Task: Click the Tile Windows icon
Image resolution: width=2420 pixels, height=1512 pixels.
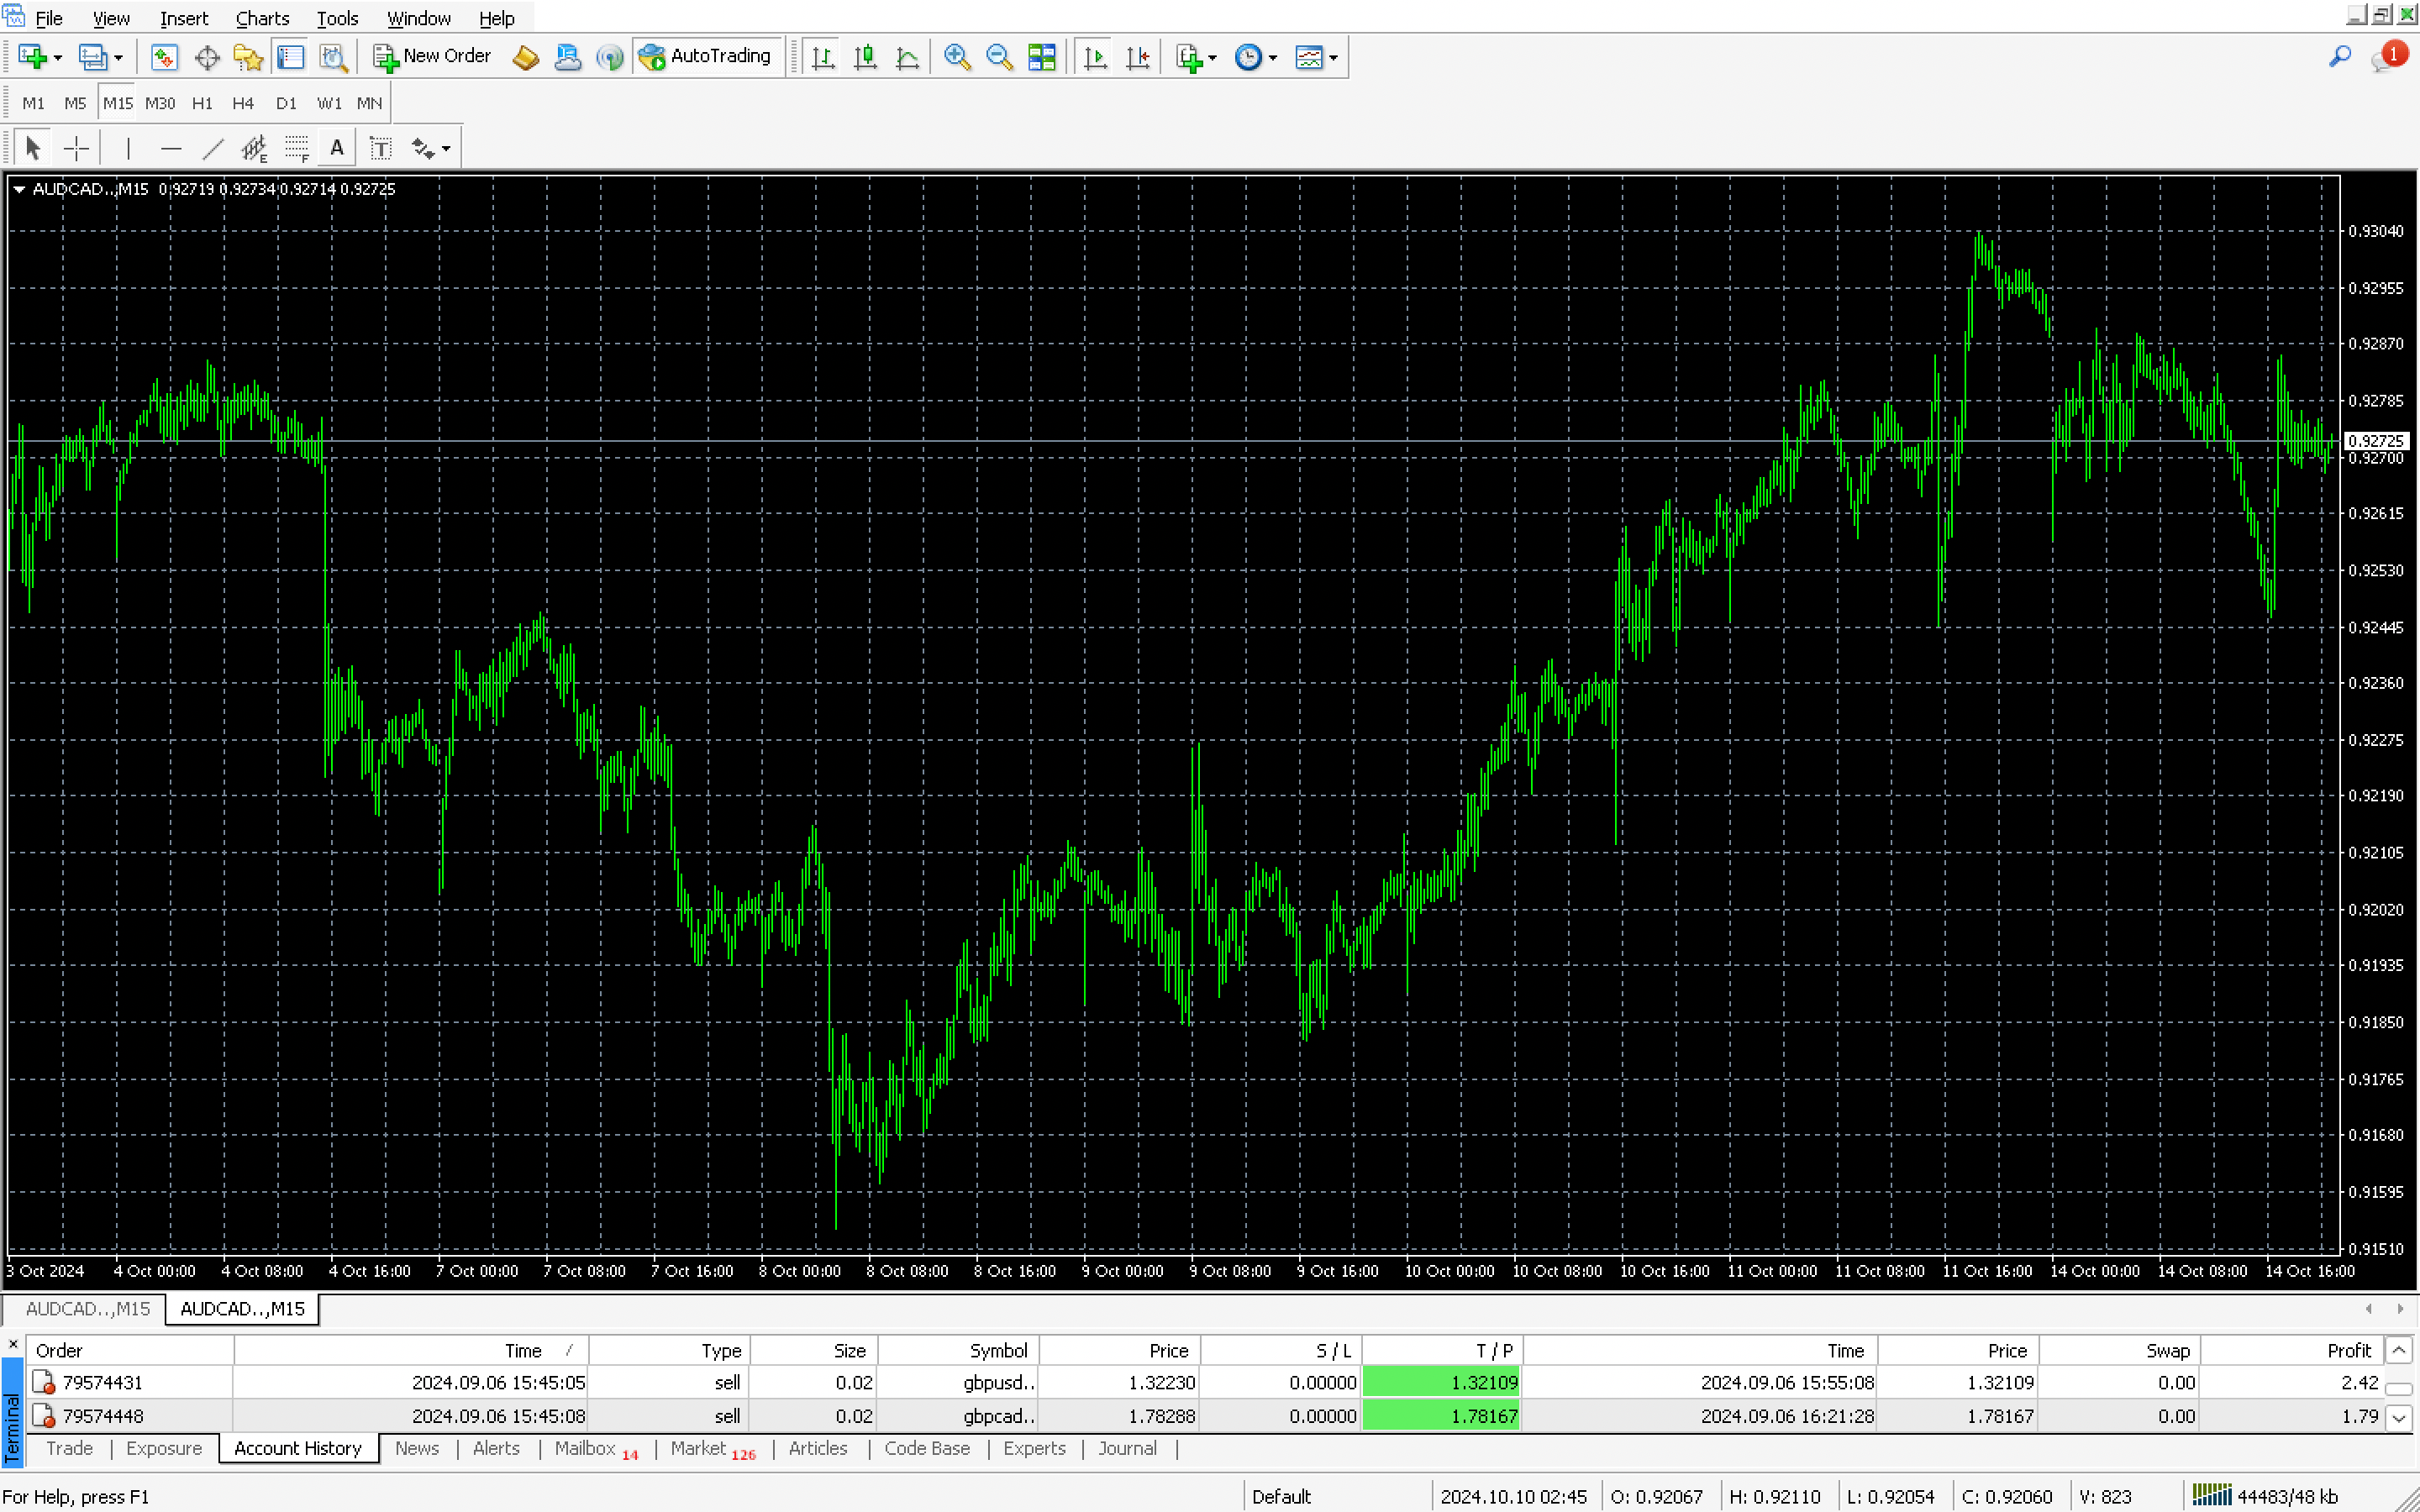Action: coord(1042,57)
